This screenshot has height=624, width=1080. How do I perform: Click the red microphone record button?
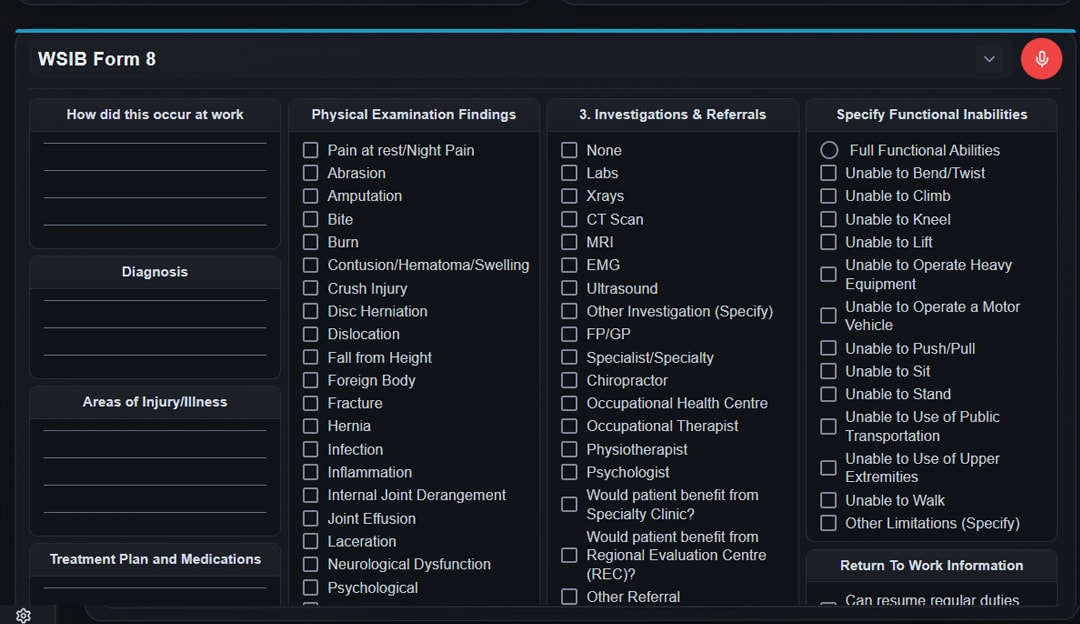click(1041, 59)
